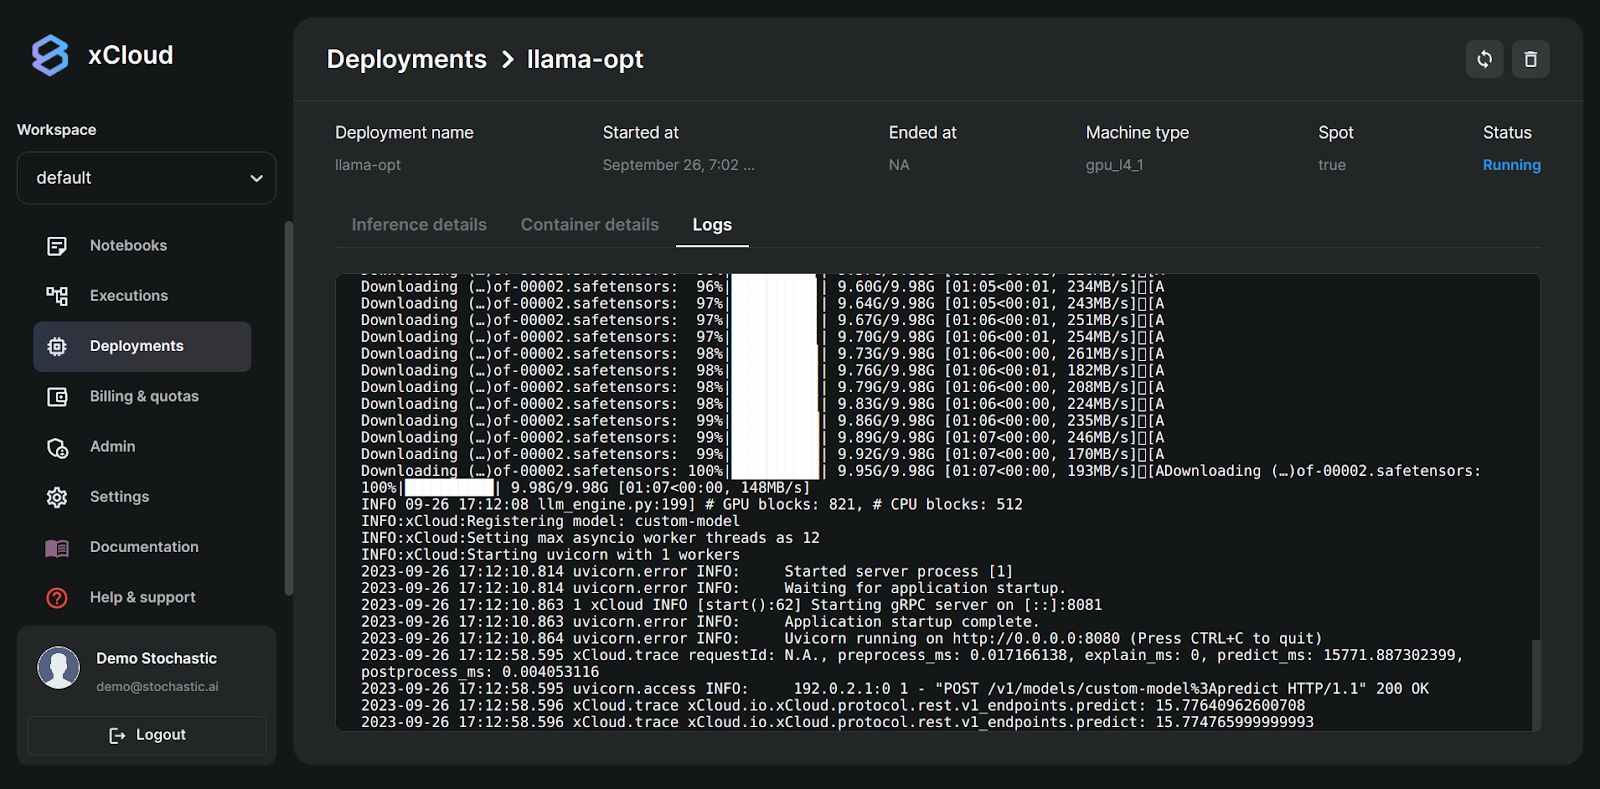Open the Admin page
This screenshot has height=789, width=1600.
[142, 447]
